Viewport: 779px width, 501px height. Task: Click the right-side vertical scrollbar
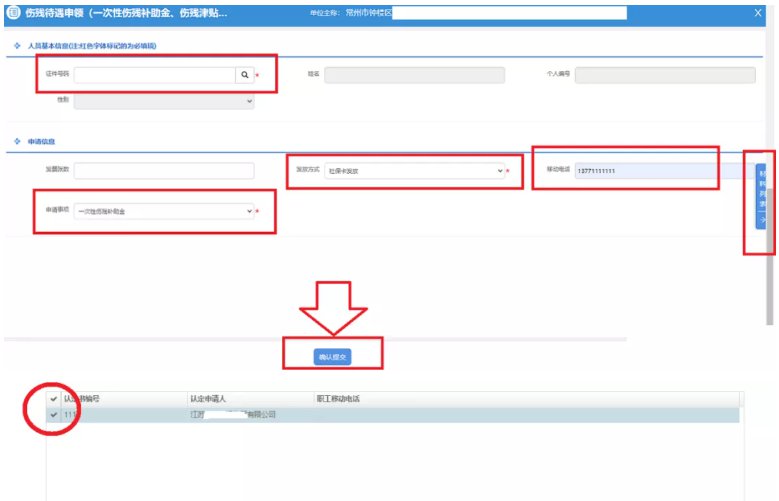pos(770,250)
